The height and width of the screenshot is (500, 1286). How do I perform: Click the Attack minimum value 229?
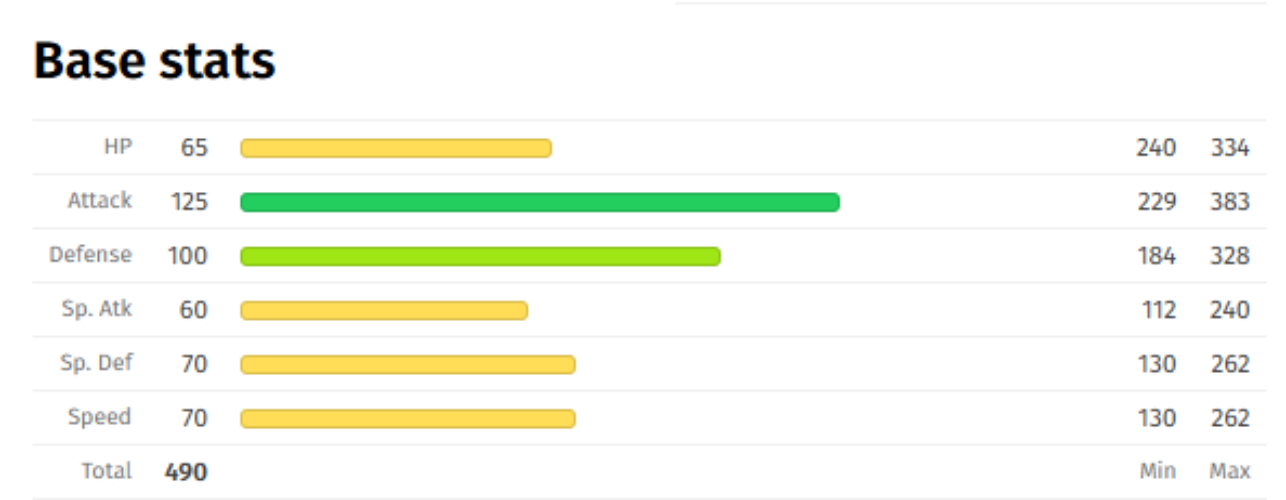(x=1156, y=202)
